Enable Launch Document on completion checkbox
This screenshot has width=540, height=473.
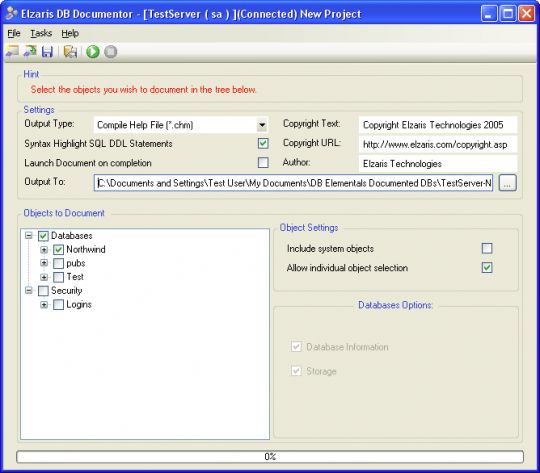pyautogui.click(x=263, y=163)
